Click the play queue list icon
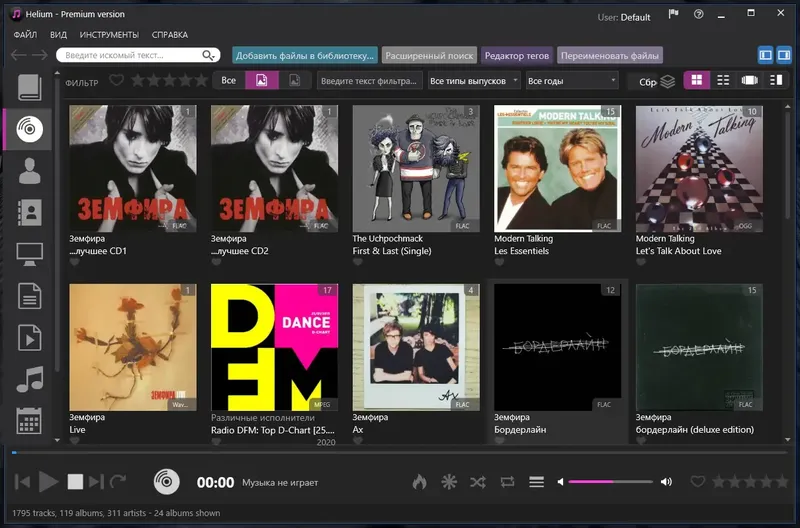This screenshot has height=528, width=800. pos(536,482)
